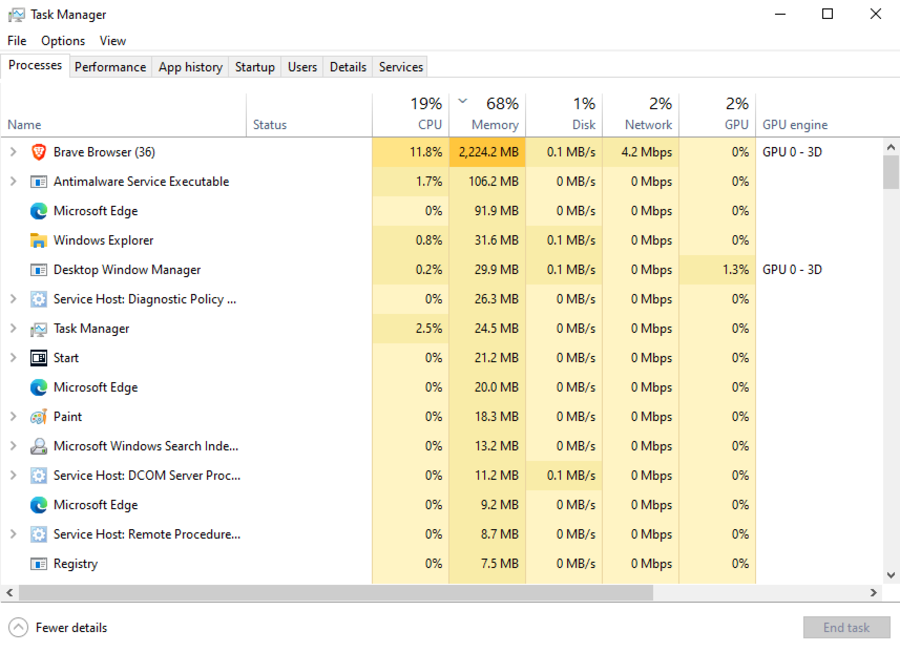
Task: Sort processes by the CPU column header
Action: [410, 114]
